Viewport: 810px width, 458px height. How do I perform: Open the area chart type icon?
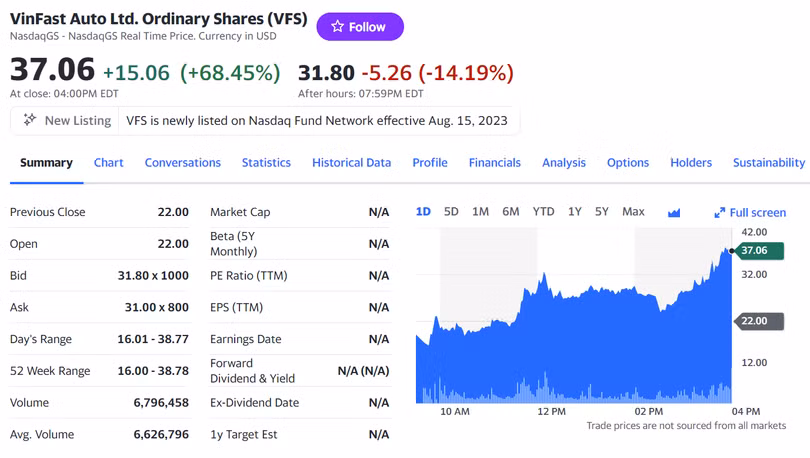click(x=674, y=212)
